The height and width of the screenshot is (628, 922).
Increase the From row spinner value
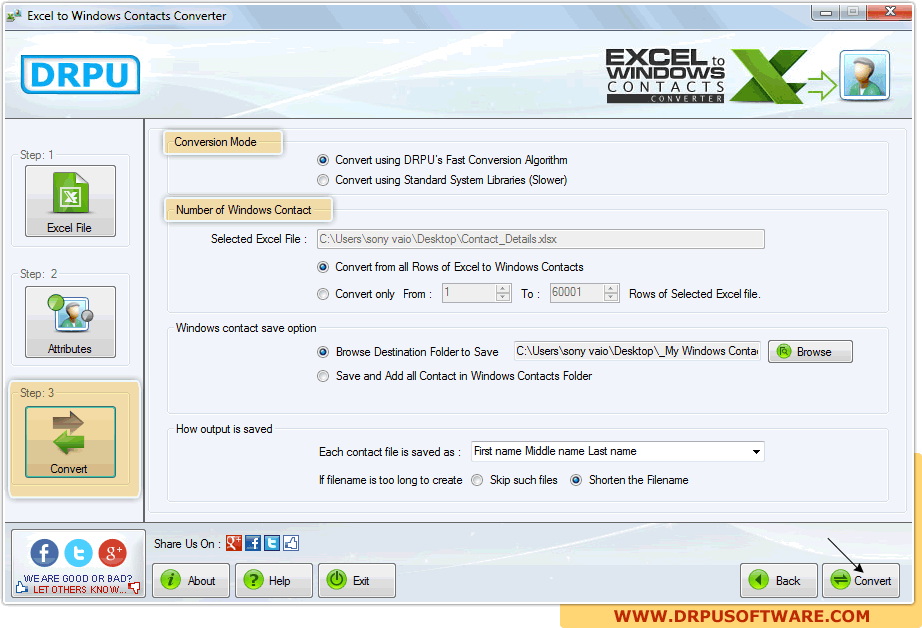coord(503,289)
